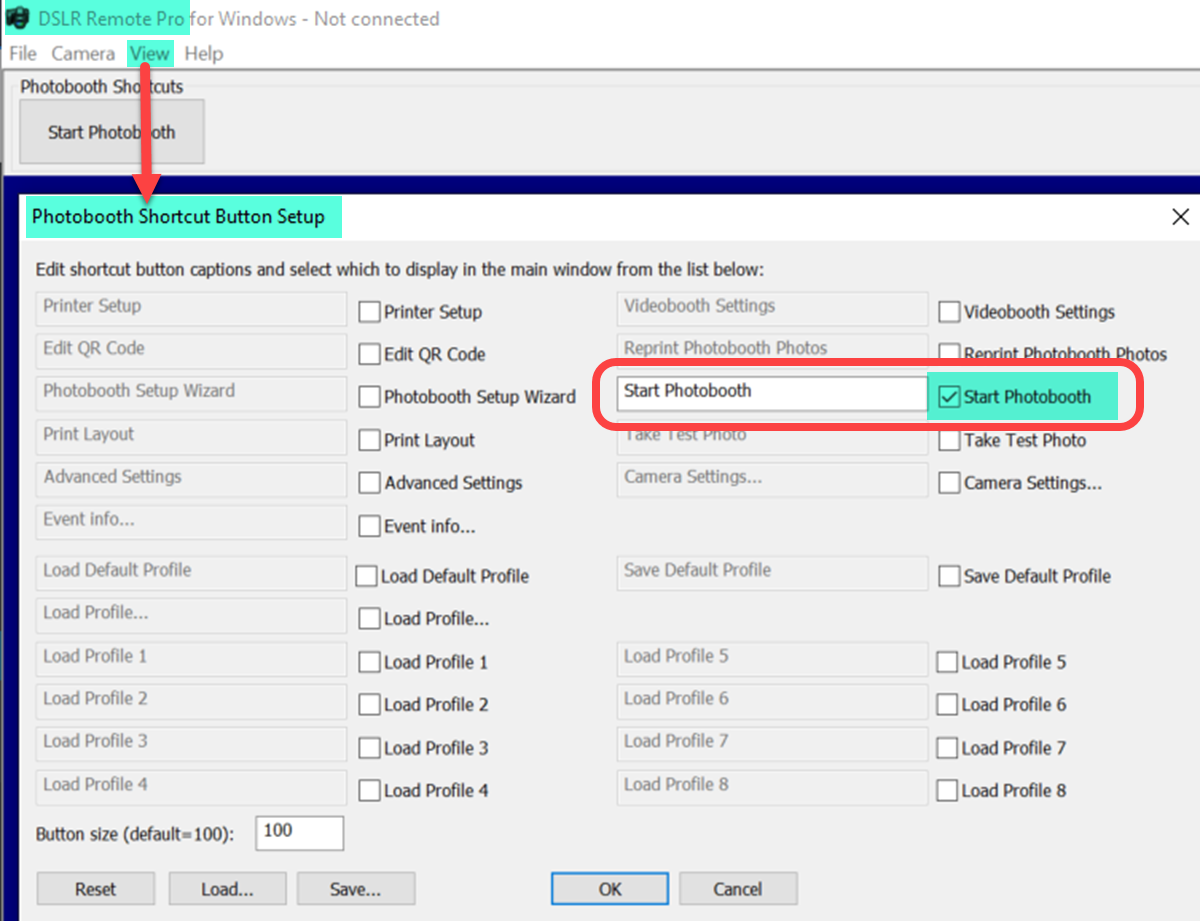Viewport: 1200px width, 921px height.
Task: Tick the Load Profile 1 checkbox
Action: click(369, 663)
